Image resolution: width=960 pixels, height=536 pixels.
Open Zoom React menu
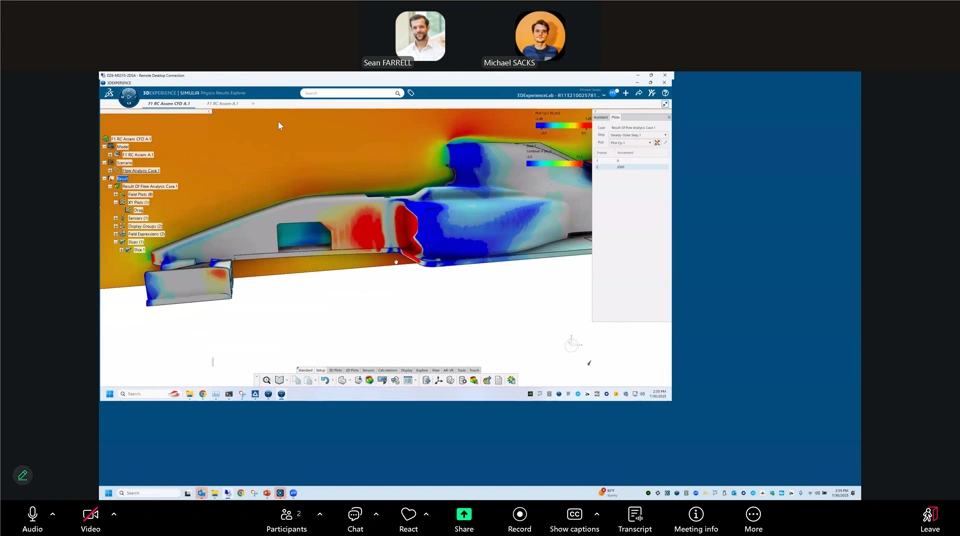[408, 519]
